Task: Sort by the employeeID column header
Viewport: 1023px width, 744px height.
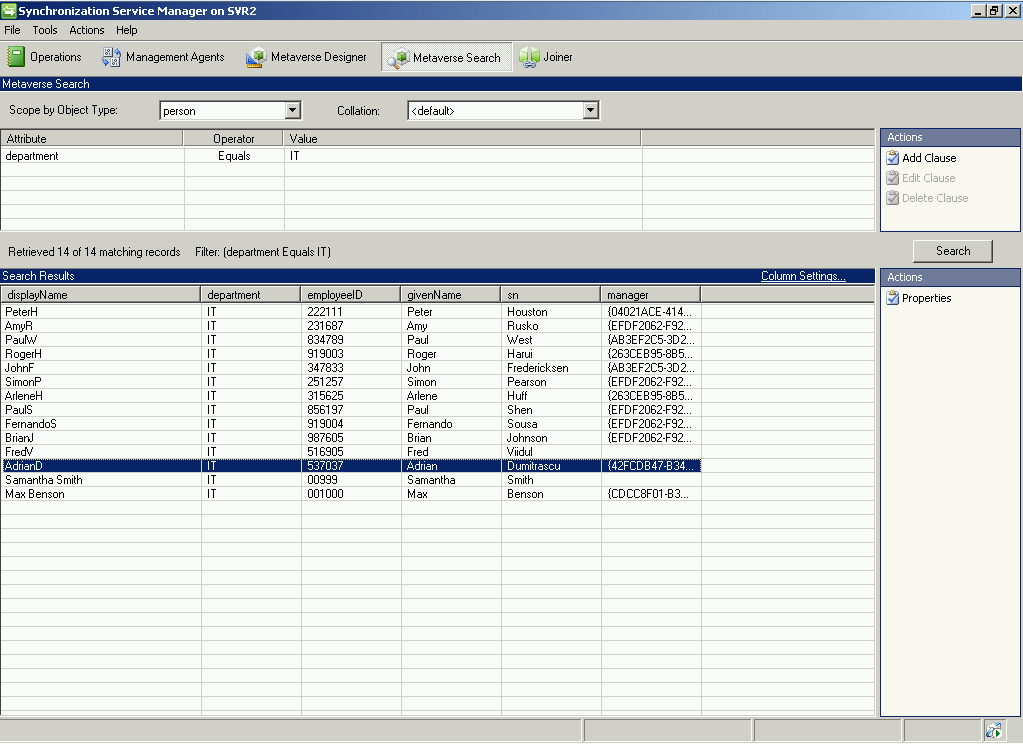Action: (x=350, y=295)
